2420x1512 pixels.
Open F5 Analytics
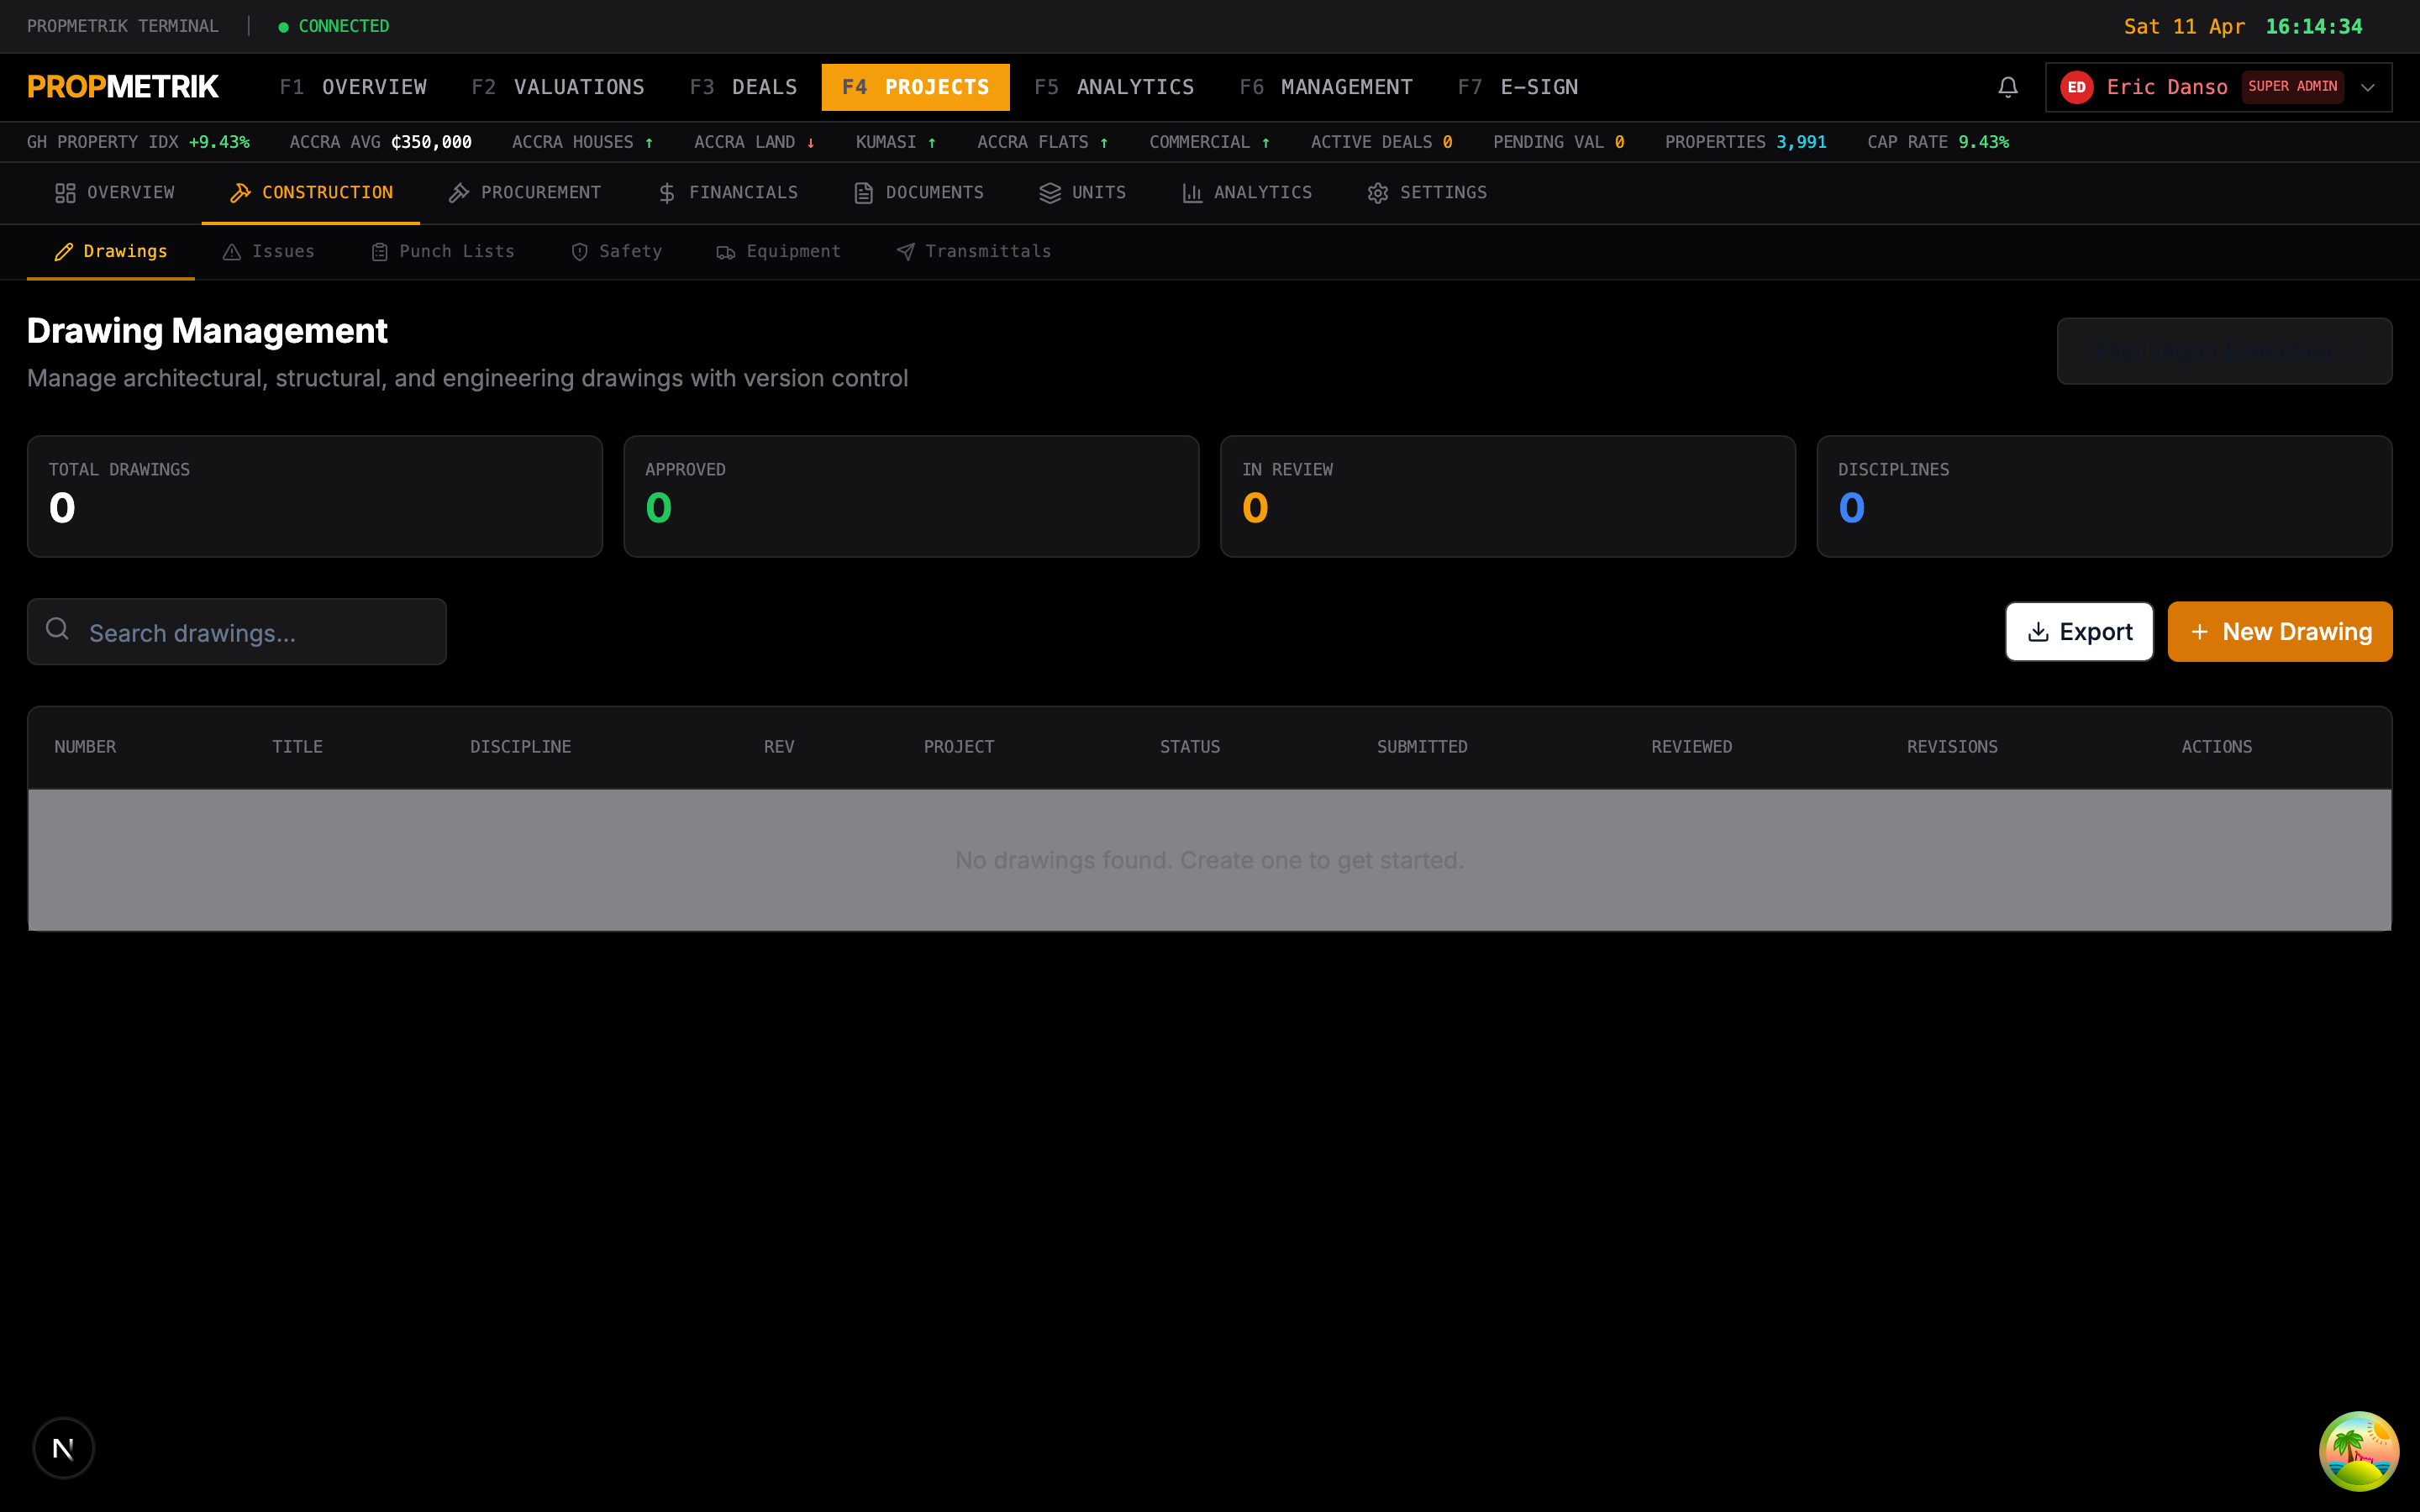click(1114, 87)
